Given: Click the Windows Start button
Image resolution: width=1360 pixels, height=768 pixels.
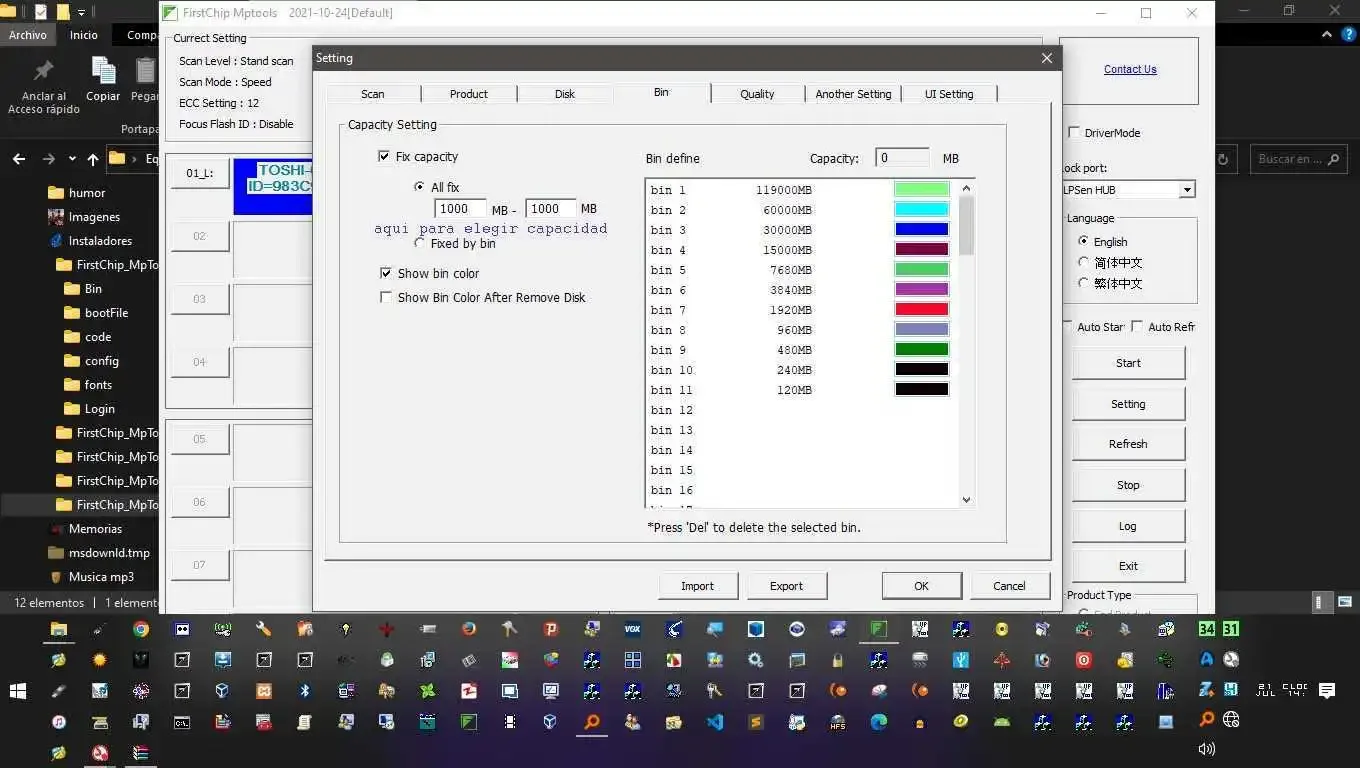Looking at the screenshot, I should [17, 691].
